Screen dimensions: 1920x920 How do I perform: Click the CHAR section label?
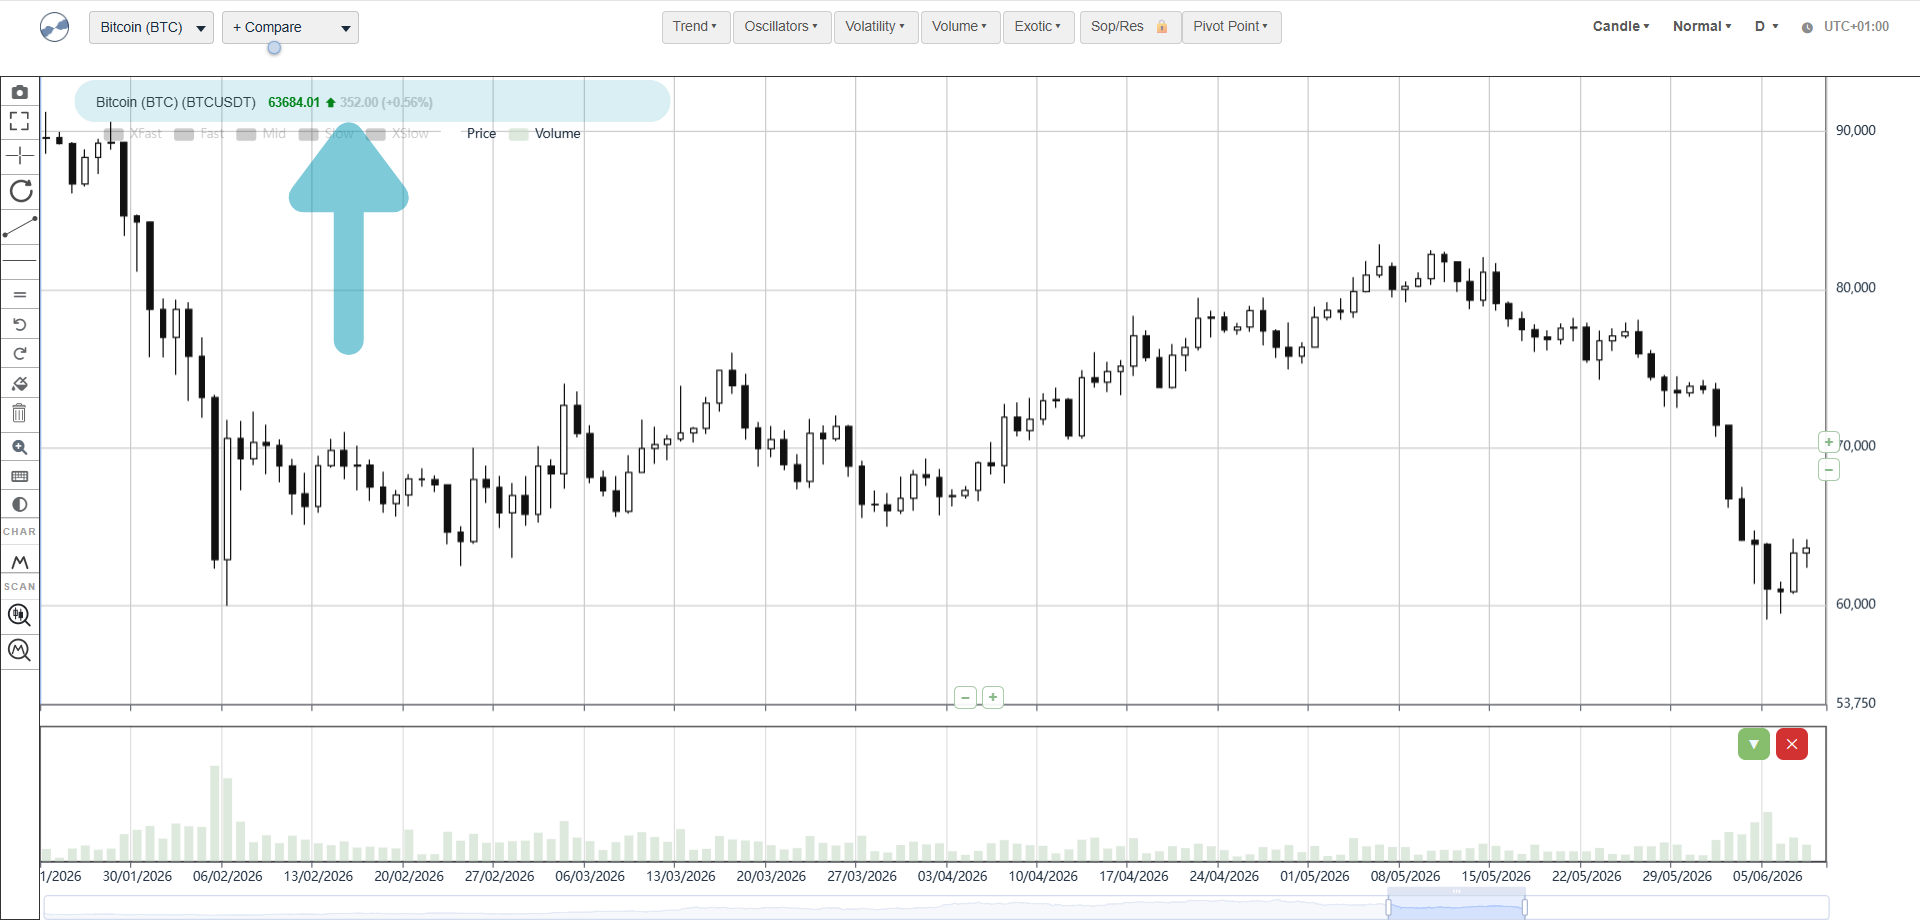pos(19,532)
